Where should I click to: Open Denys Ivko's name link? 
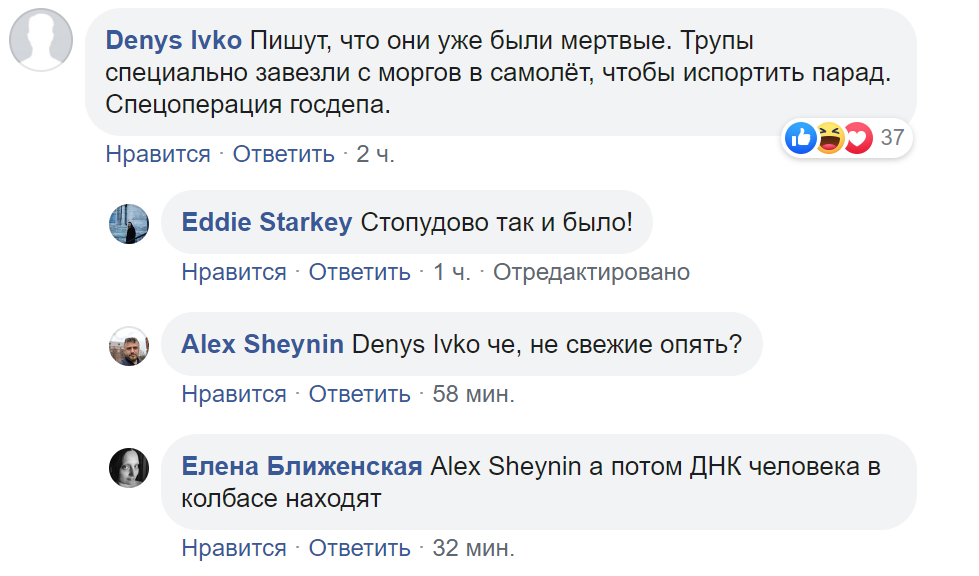click(x=173, y=41)
